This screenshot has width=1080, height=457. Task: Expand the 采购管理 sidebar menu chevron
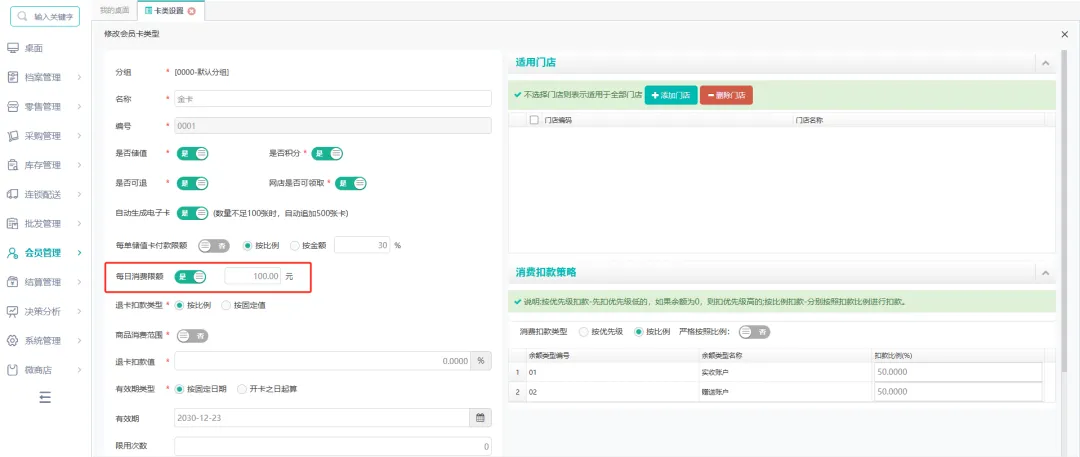click(x=79, y=136)
